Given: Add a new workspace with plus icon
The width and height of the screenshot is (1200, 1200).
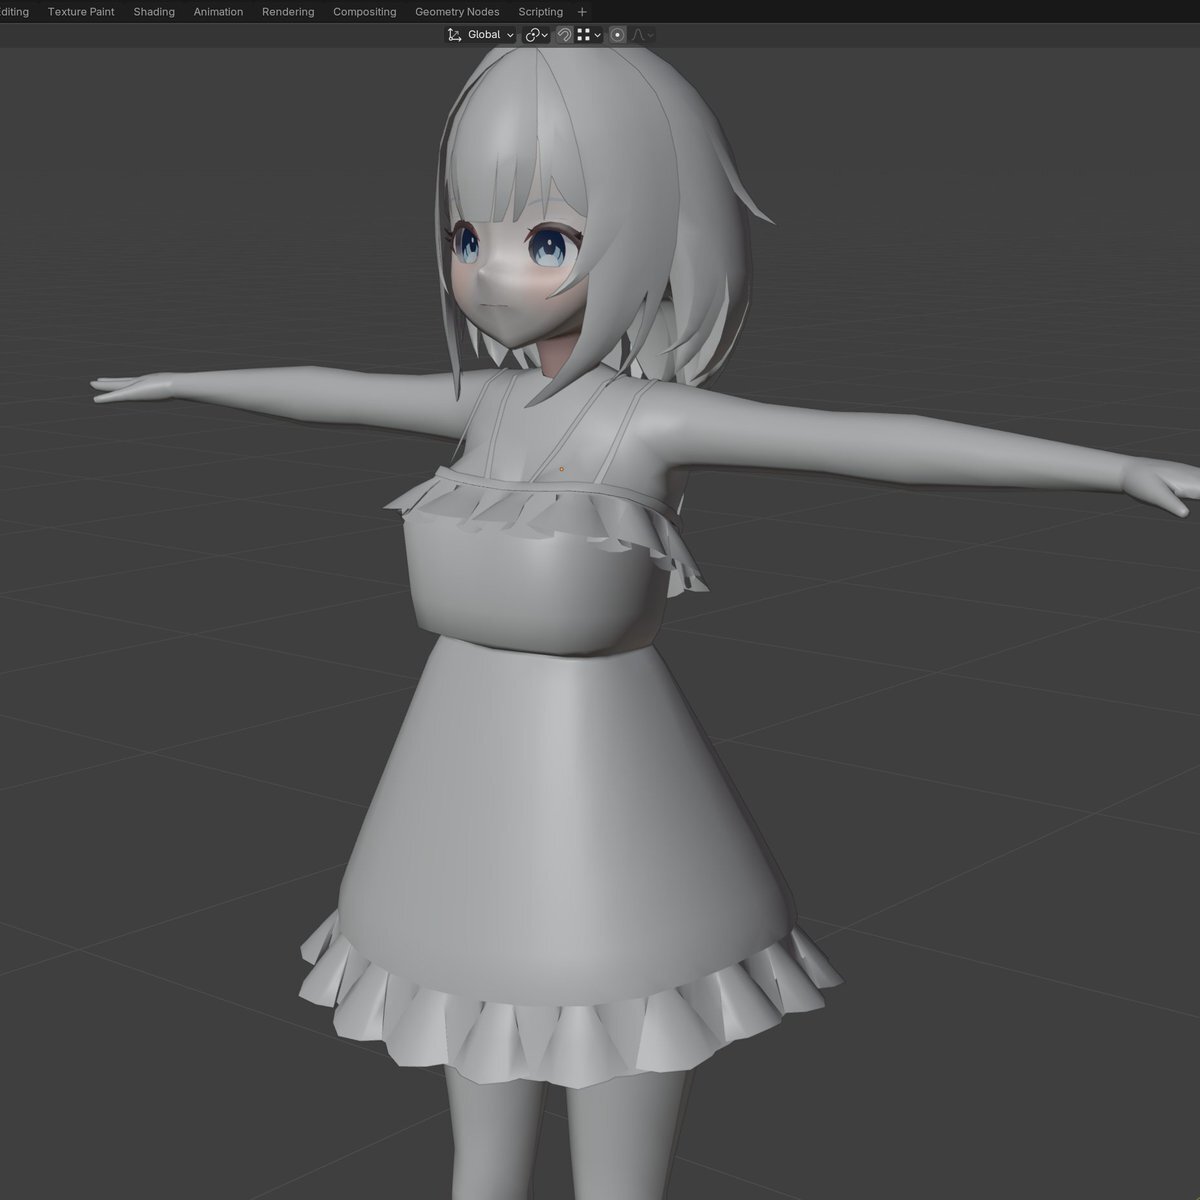Looking at the screenshot, I should point(583,12).
